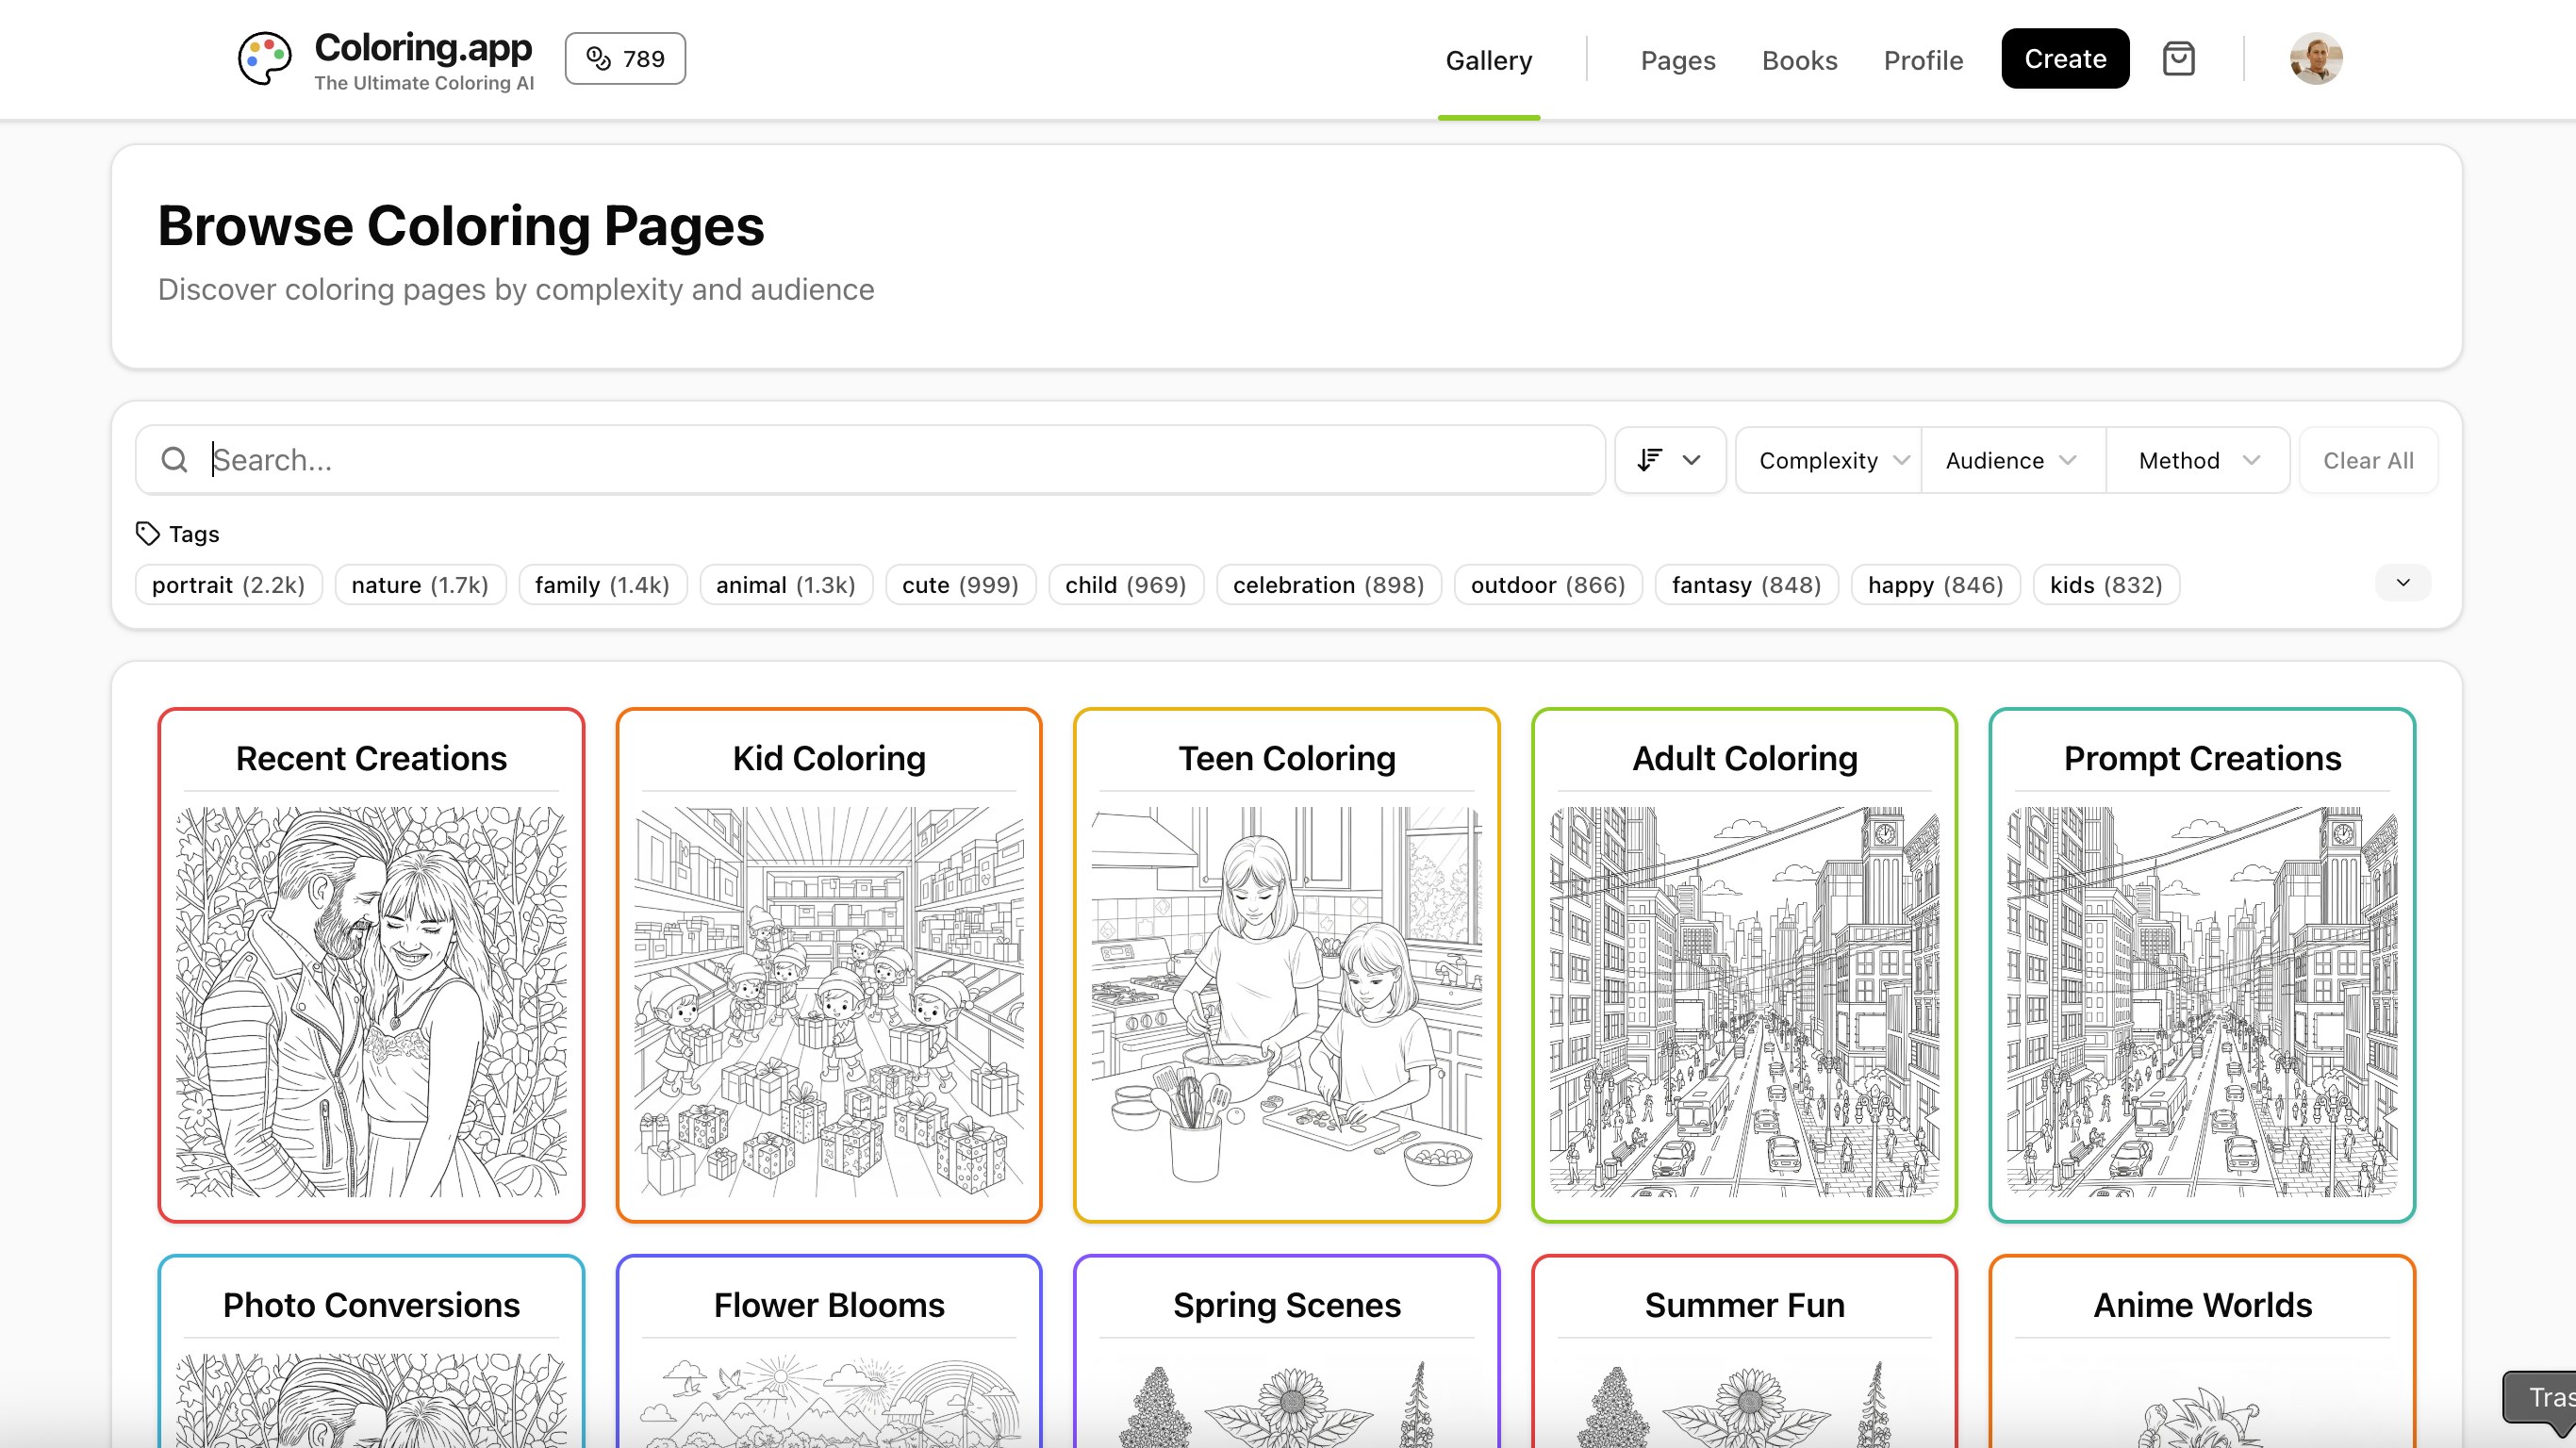The width and height of the screenshot is (2576, 1448).
Task: Switch to the Books tab
Action: coord(1799,60)
